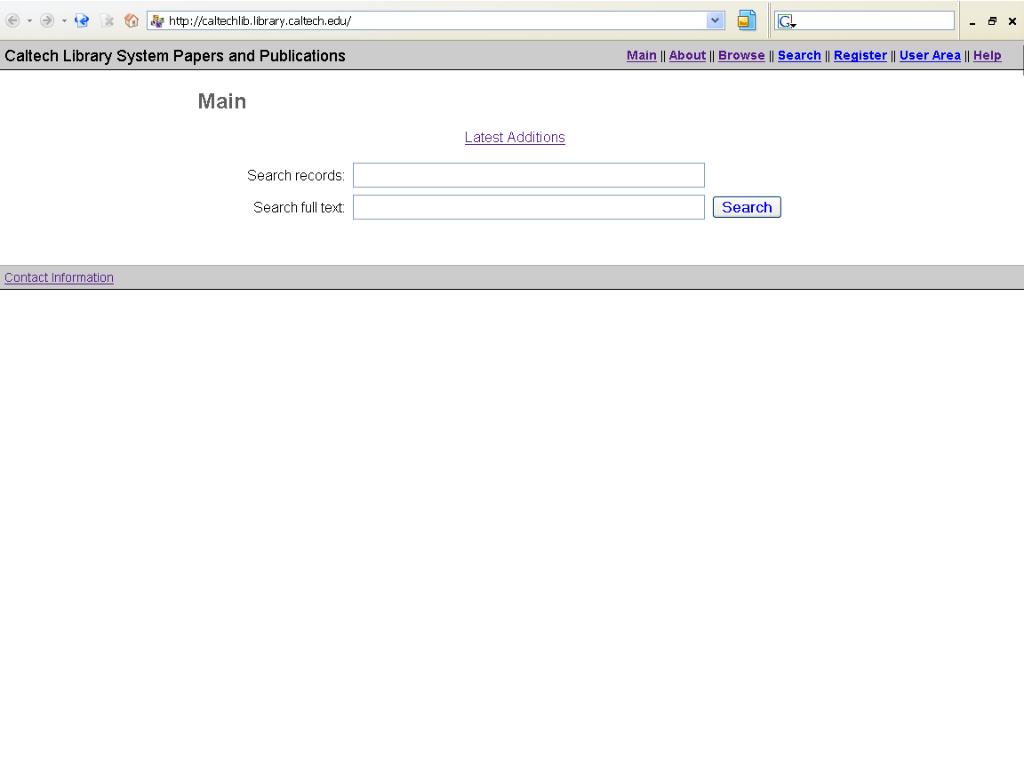Open the Help navigation link

[x=987, y=56]
